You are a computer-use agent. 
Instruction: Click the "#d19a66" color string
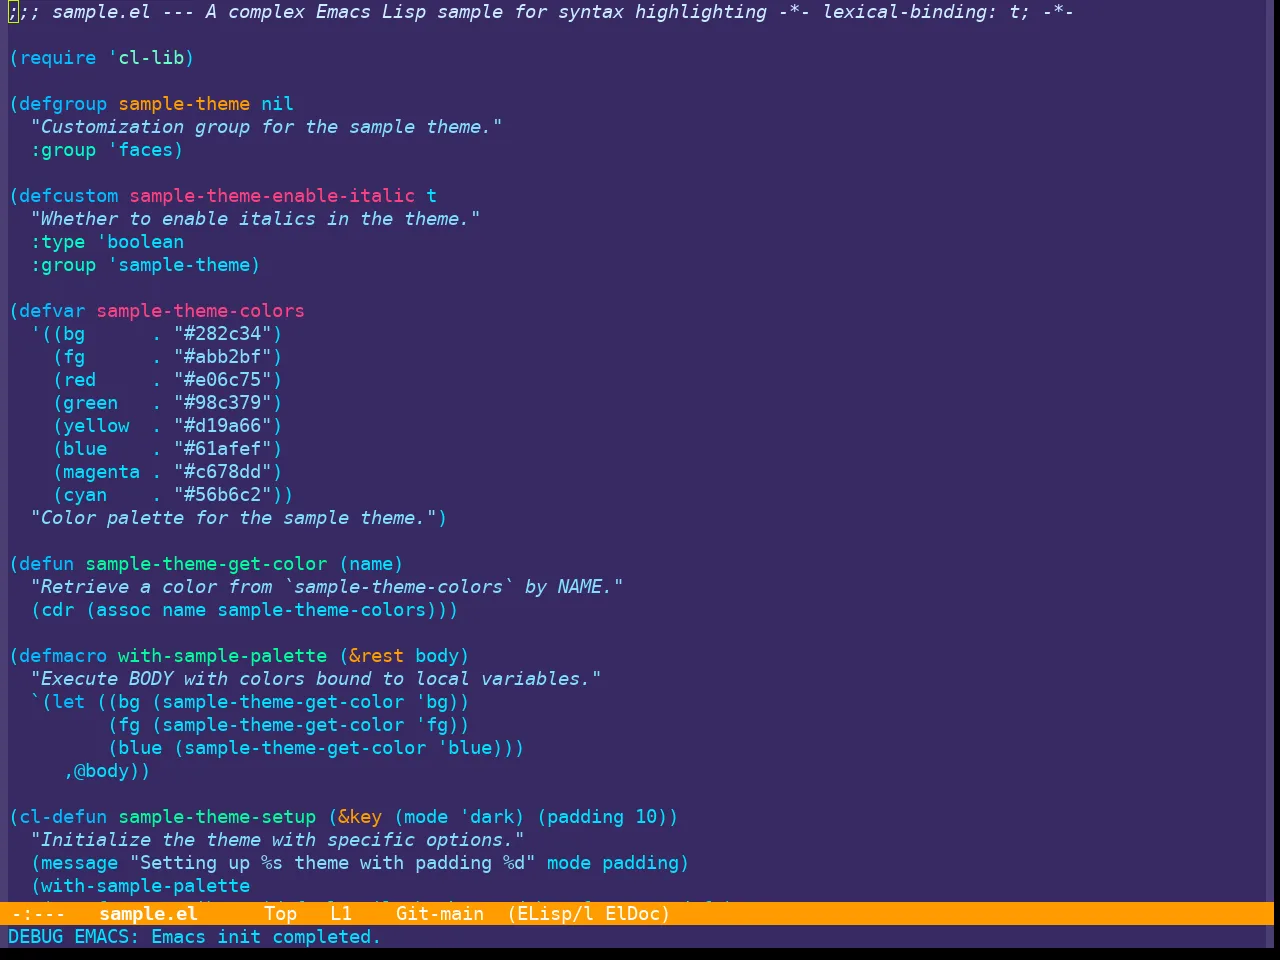click(222, 426)
